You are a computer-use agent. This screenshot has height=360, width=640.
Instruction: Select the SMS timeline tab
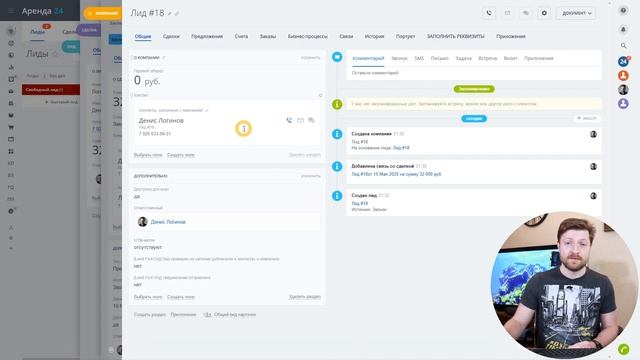click(419, 58)
